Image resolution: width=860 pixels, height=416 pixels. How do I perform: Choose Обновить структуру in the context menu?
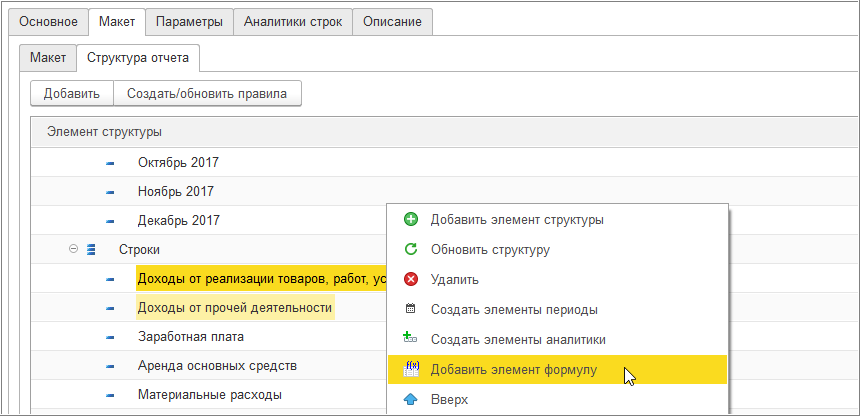(489, 250)
